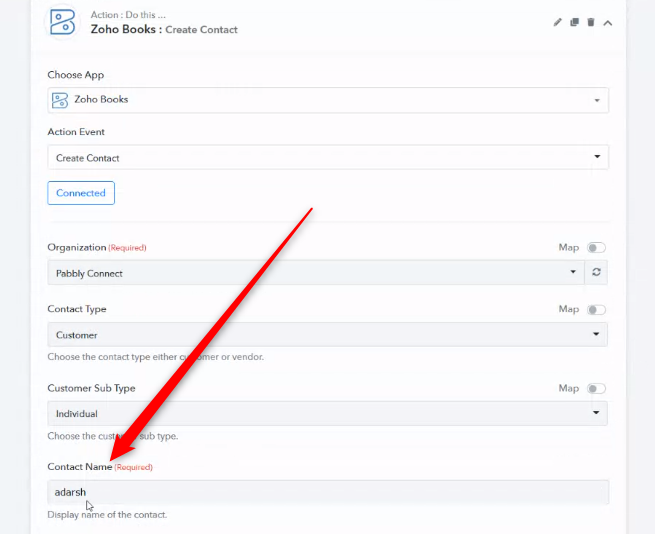Click the Organization (Required) label
Screen dimensions: 655x534
(x=97, y=247)
